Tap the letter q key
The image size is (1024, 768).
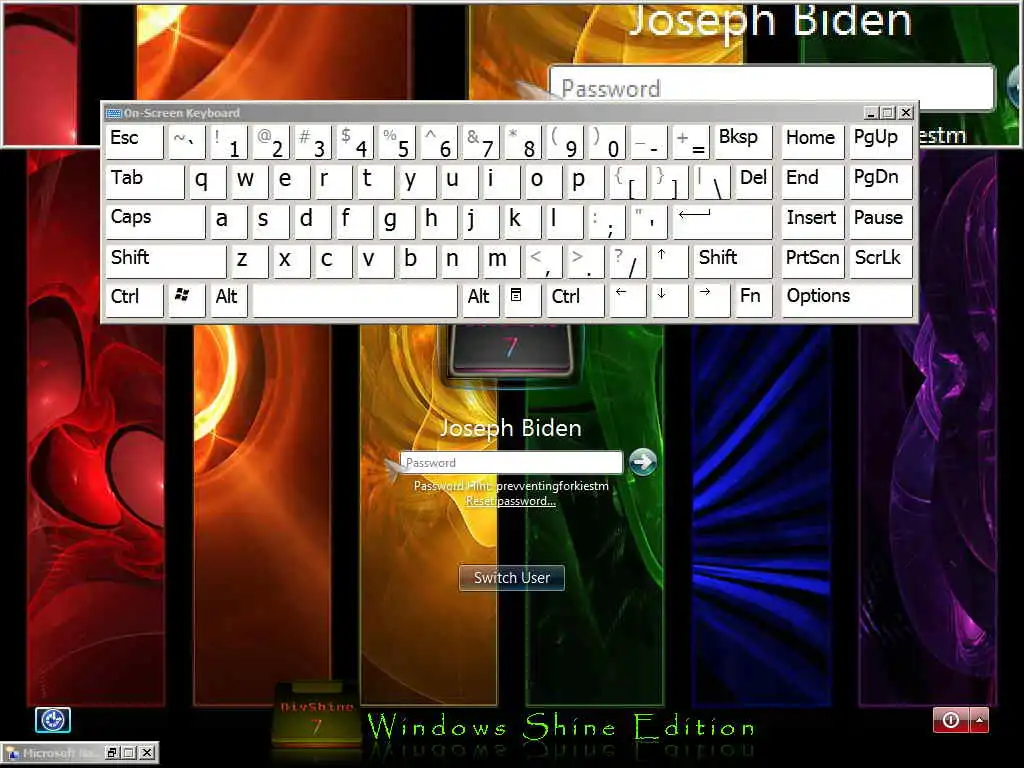[208, 181]
